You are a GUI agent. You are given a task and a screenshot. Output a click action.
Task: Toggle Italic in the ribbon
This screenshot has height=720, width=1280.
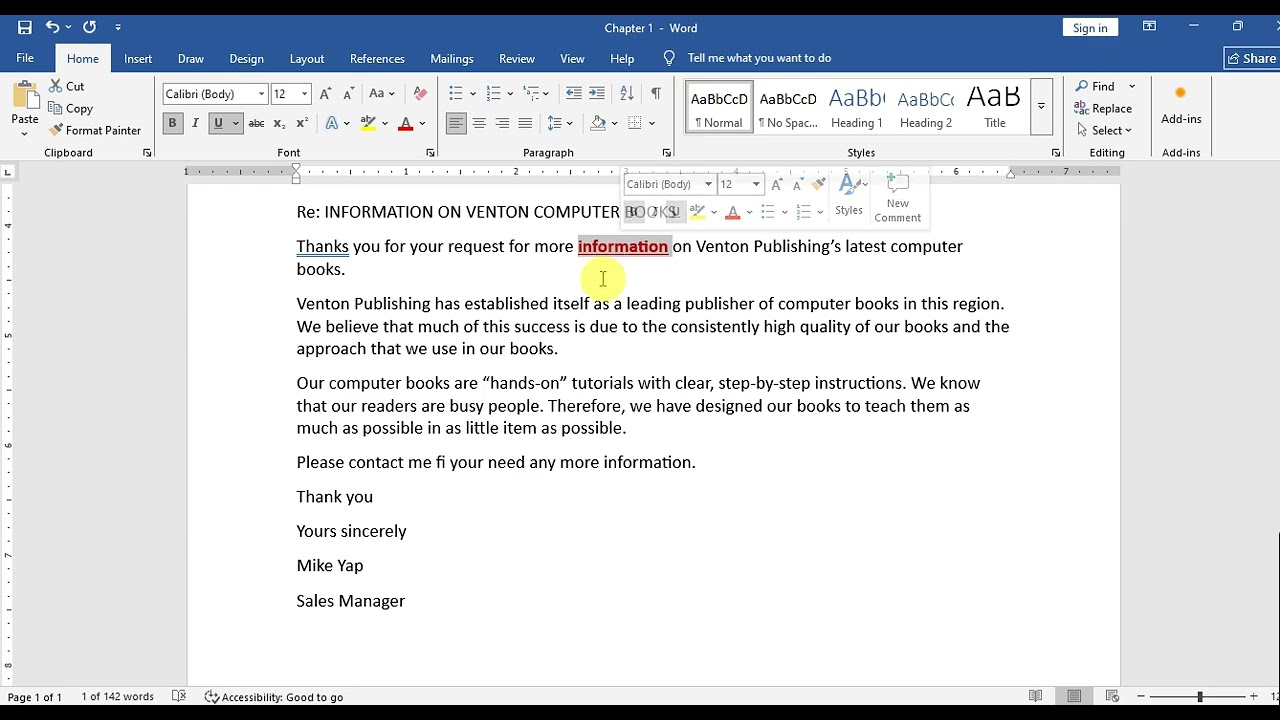194,123
